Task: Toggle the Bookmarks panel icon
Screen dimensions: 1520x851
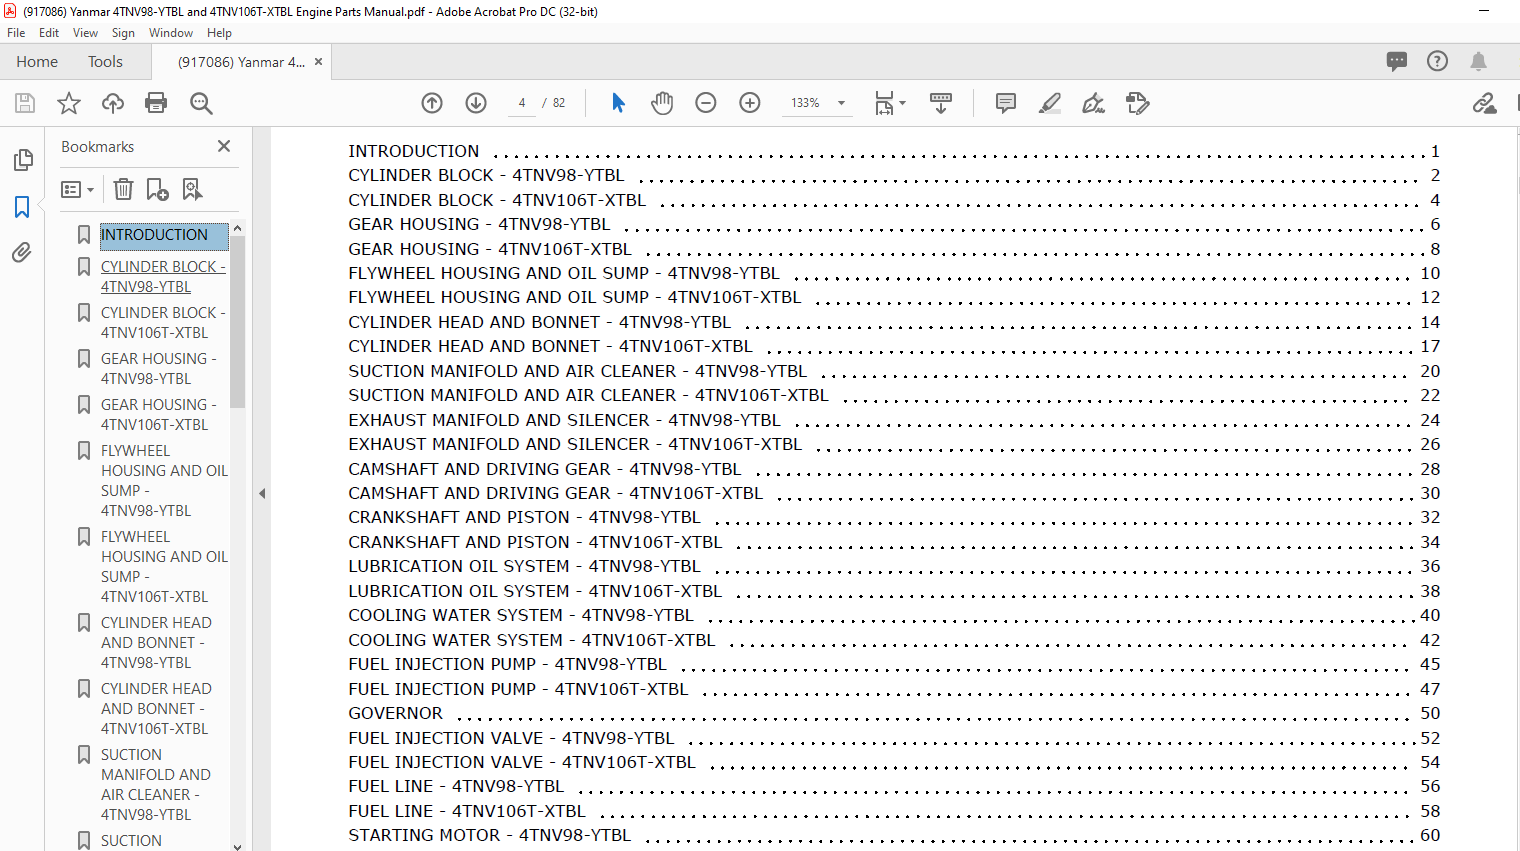Action: coord(22,207)
